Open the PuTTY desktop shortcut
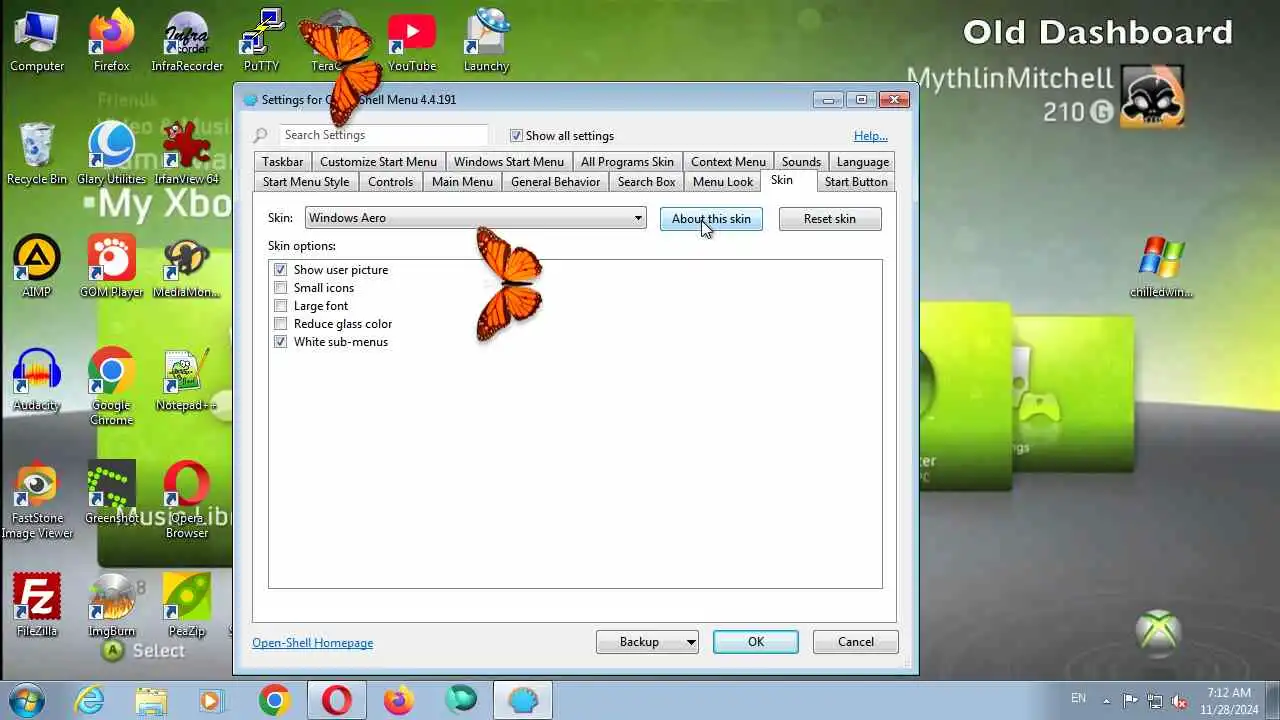The image size is (1280, 720). pyautogui.click(x=262, y=42)
